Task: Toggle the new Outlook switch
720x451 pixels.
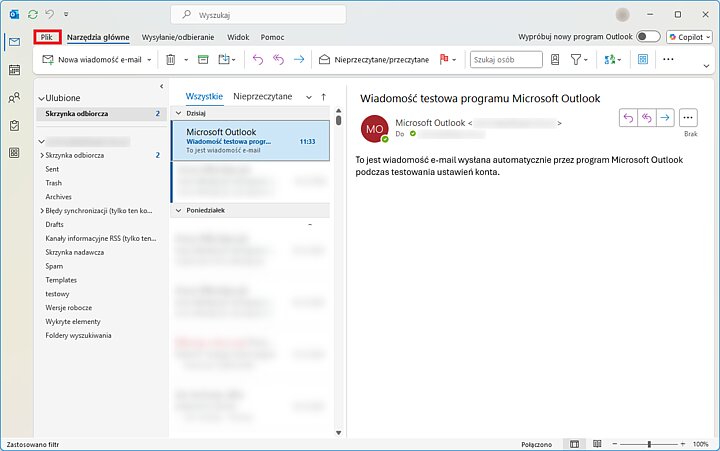Action: tap(648, 36)
